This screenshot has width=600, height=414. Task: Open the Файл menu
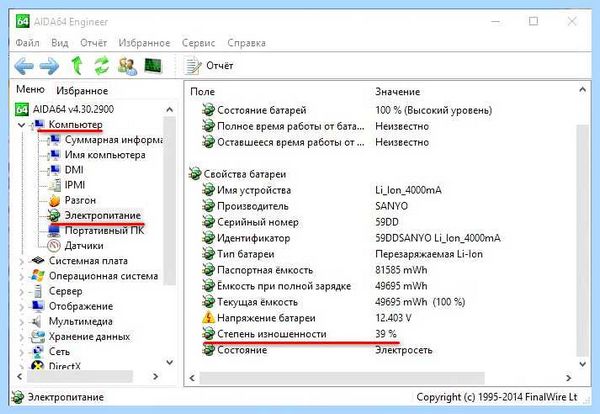pos(27,43)
